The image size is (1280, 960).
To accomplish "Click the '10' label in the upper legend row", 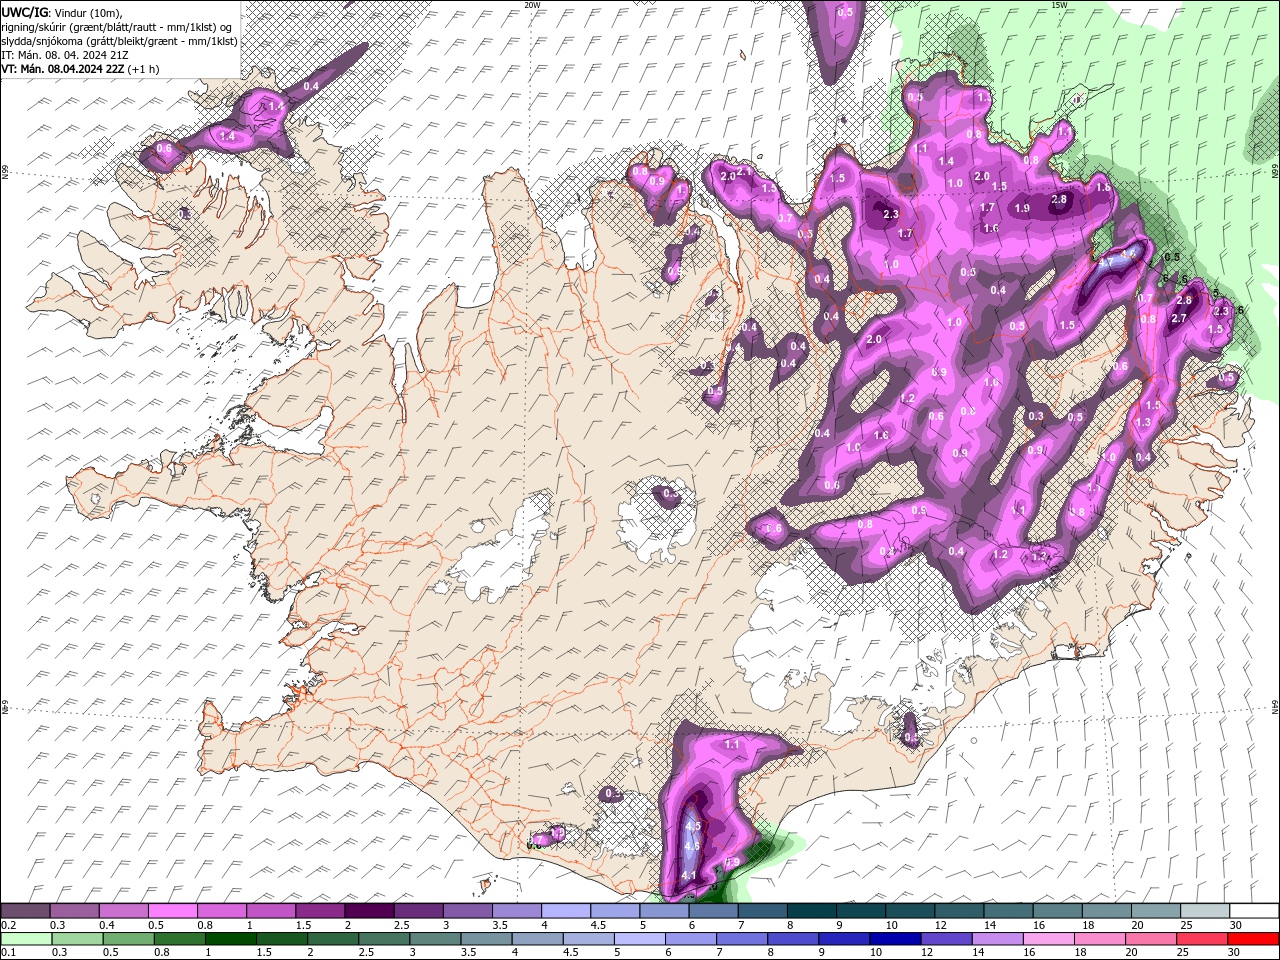I will (x=891, y=925).
